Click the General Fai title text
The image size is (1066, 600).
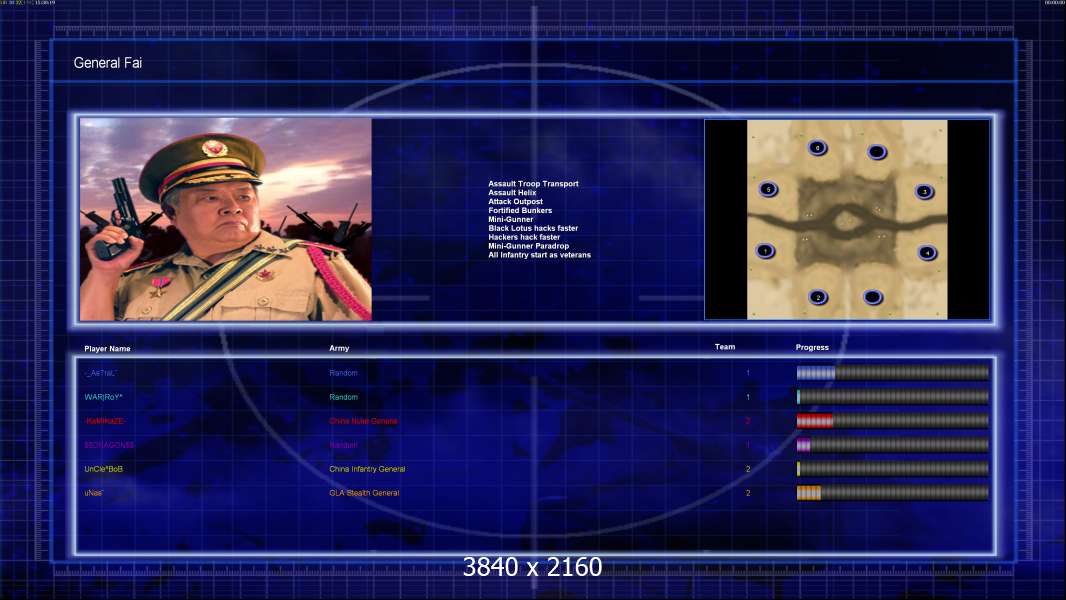[x=107, y=63]
